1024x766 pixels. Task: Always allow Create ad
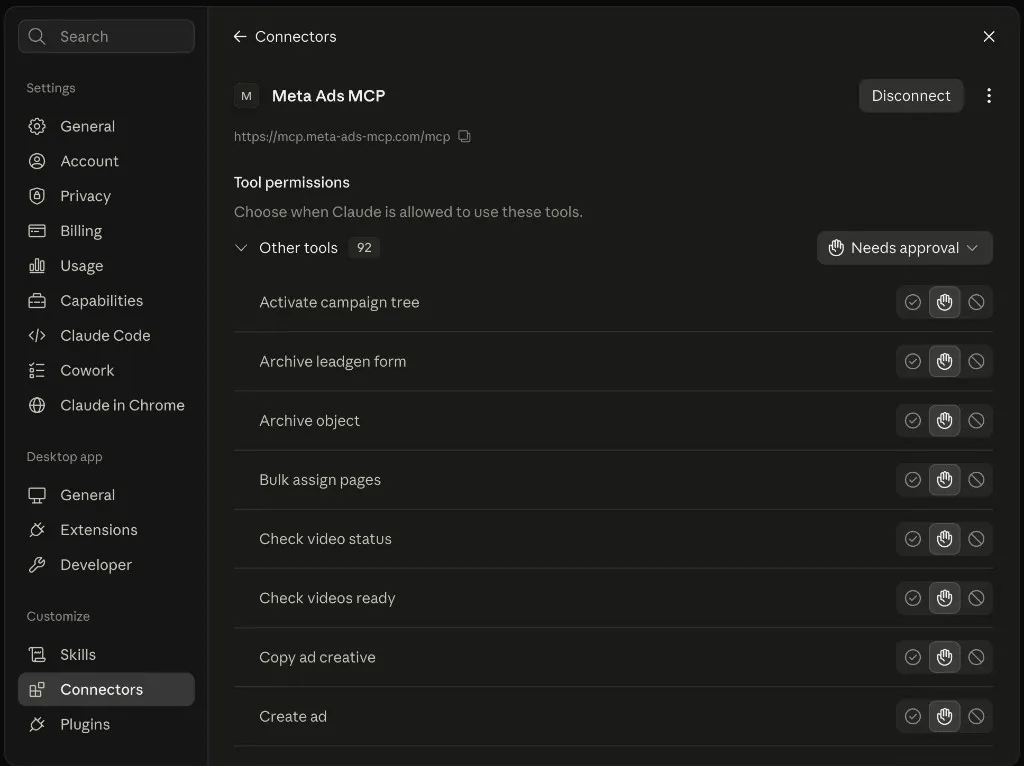912,716
